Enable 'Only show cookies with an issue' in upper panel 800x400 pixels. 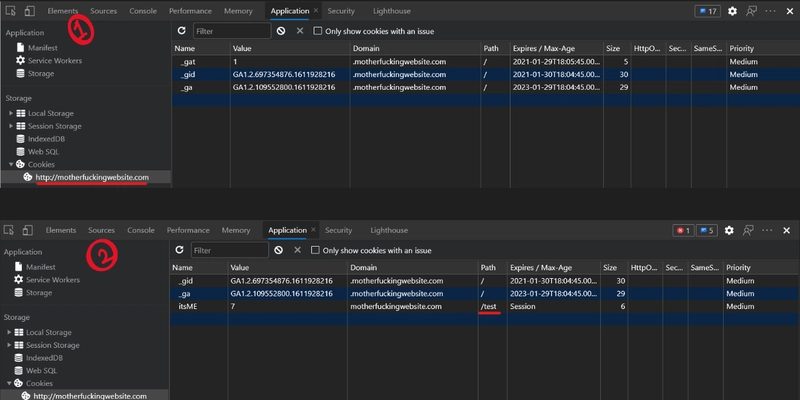click(x=317, y=31)
